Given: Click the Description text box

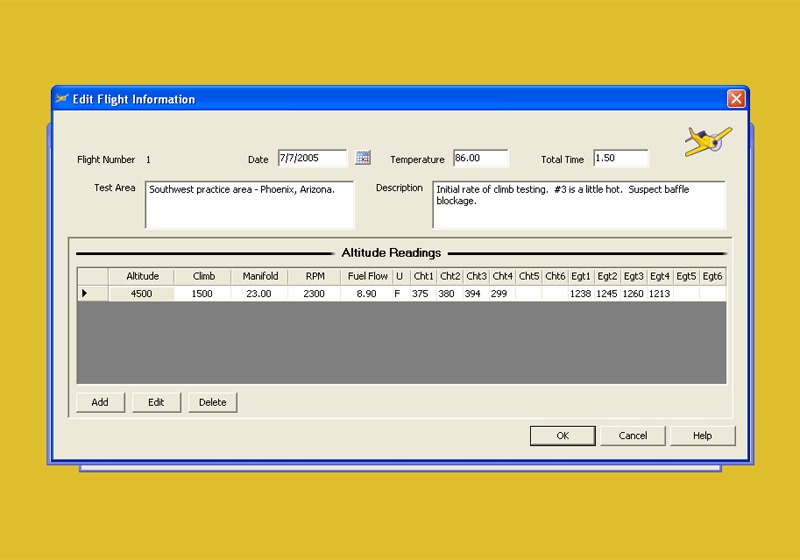Looking at the screenshot, I should 578,204.
